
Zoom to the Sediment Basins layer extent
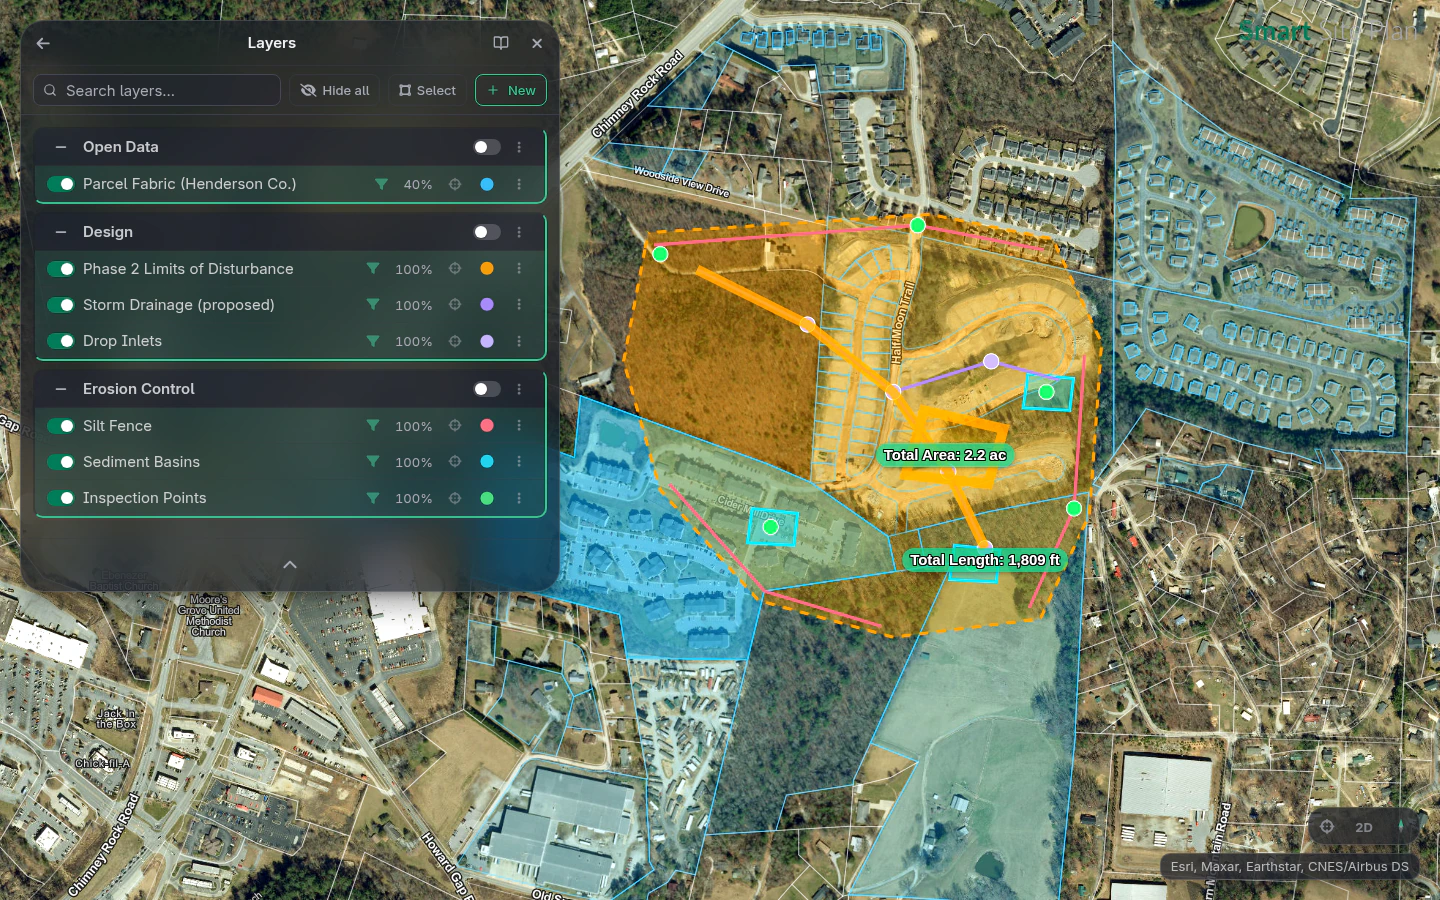tap(455, 462)
